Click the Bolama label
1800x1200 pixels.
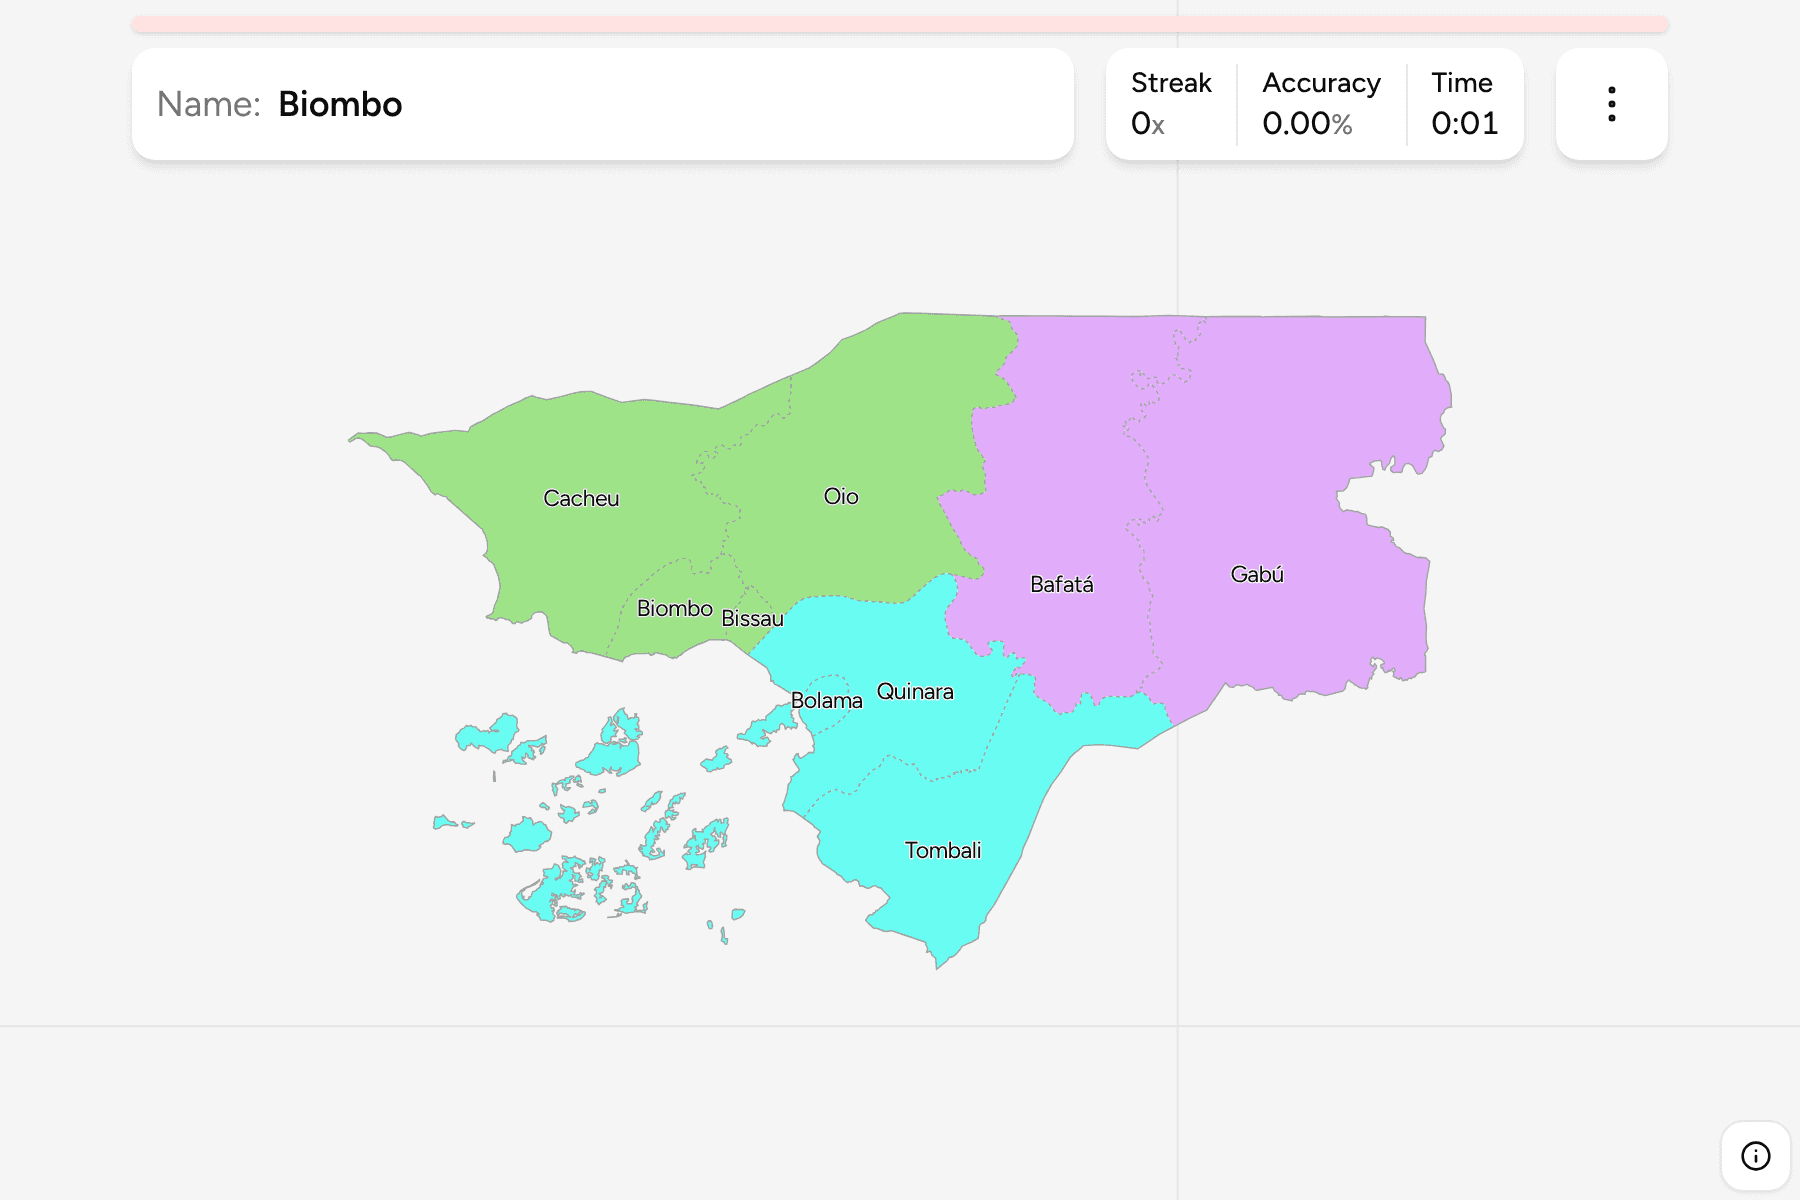pos(826,700)
